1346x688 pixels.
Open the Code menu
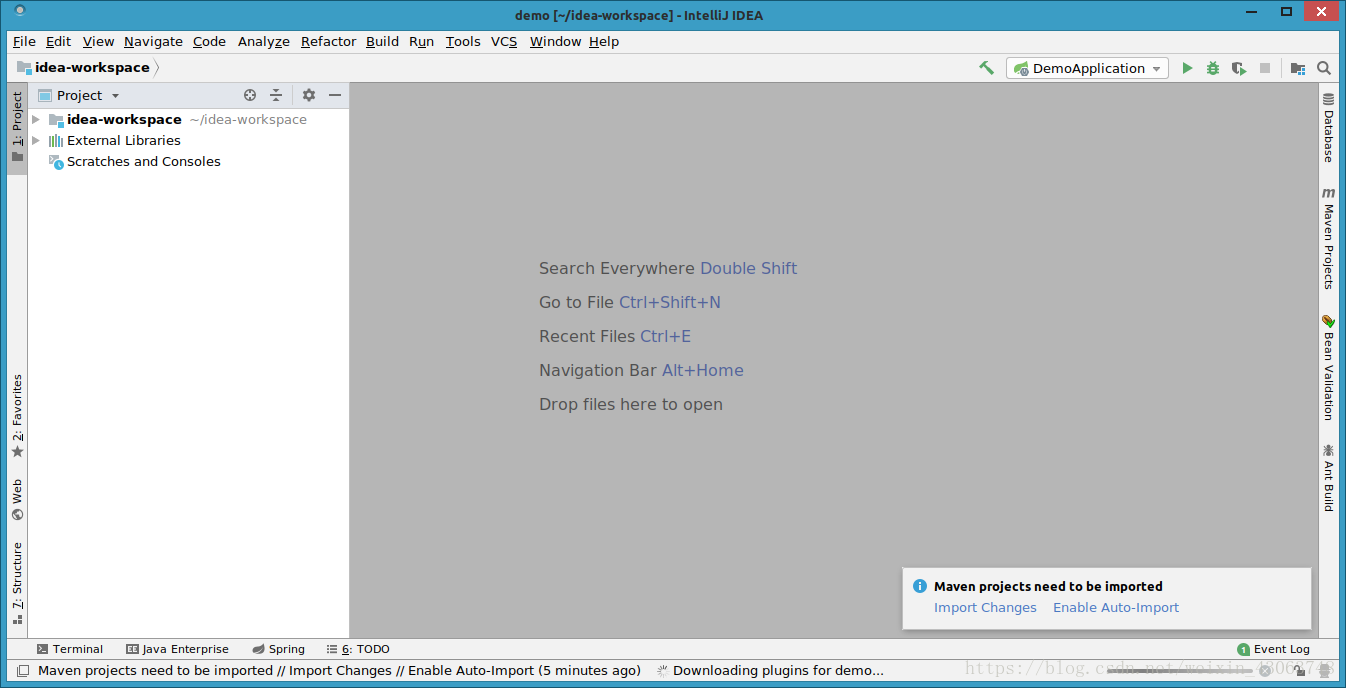pos(209,41)
